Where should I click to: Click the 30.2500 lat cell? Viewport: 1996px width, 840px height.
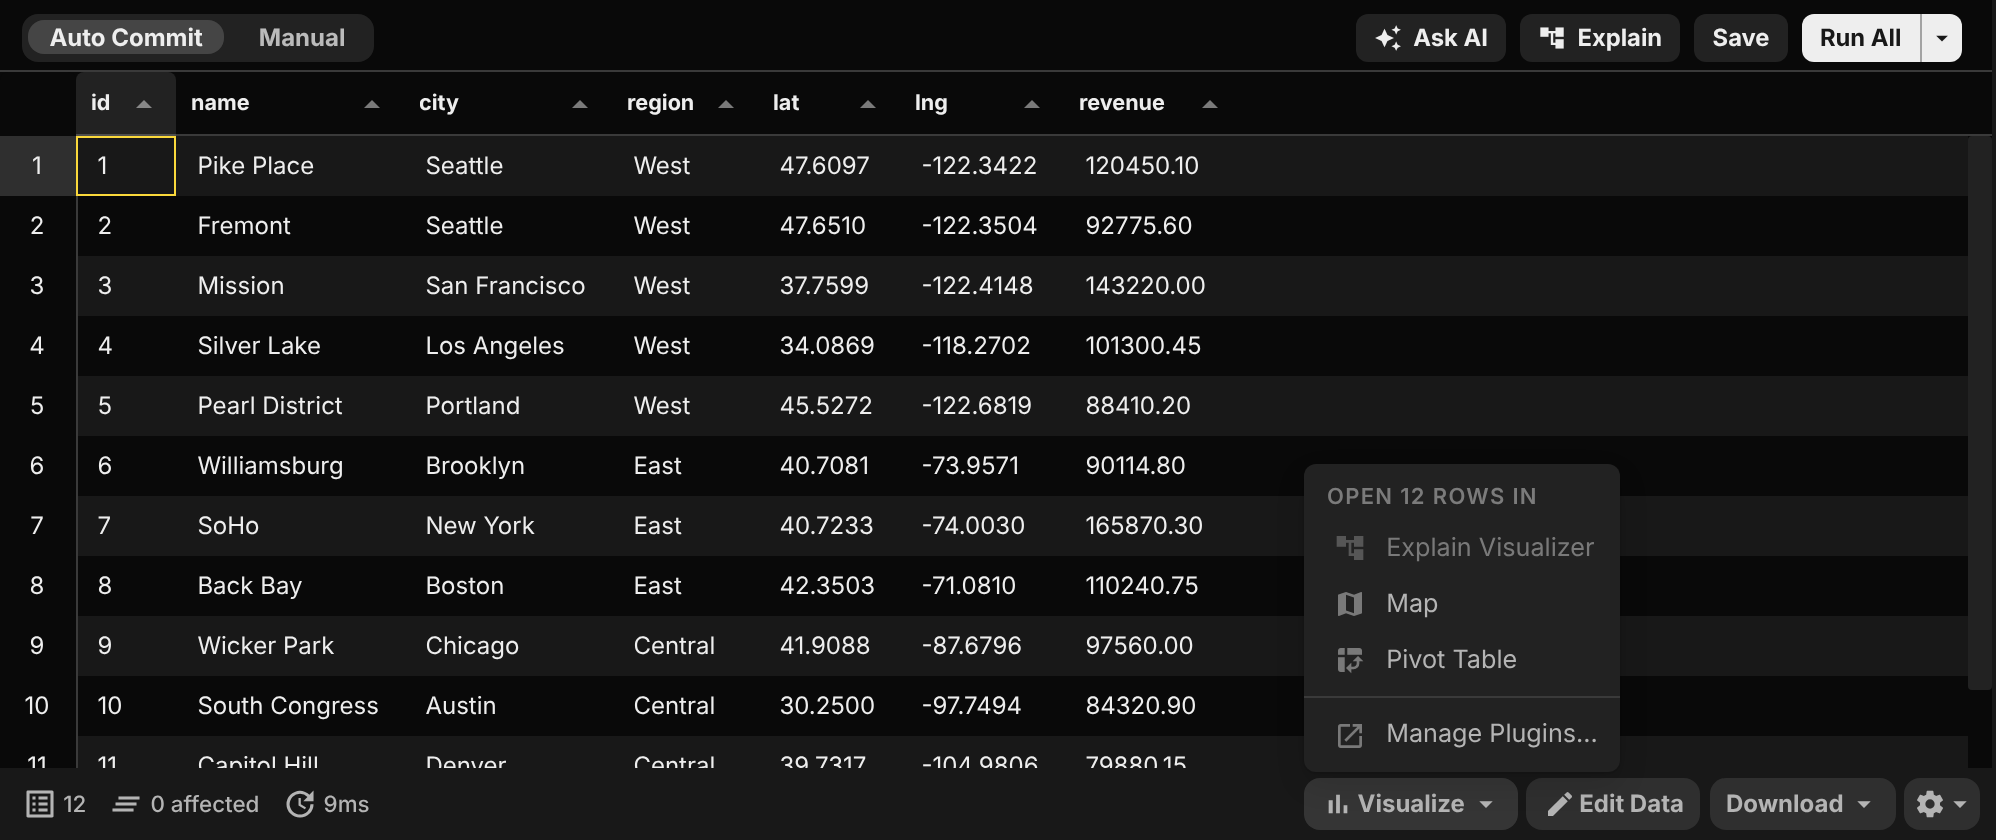830,706
